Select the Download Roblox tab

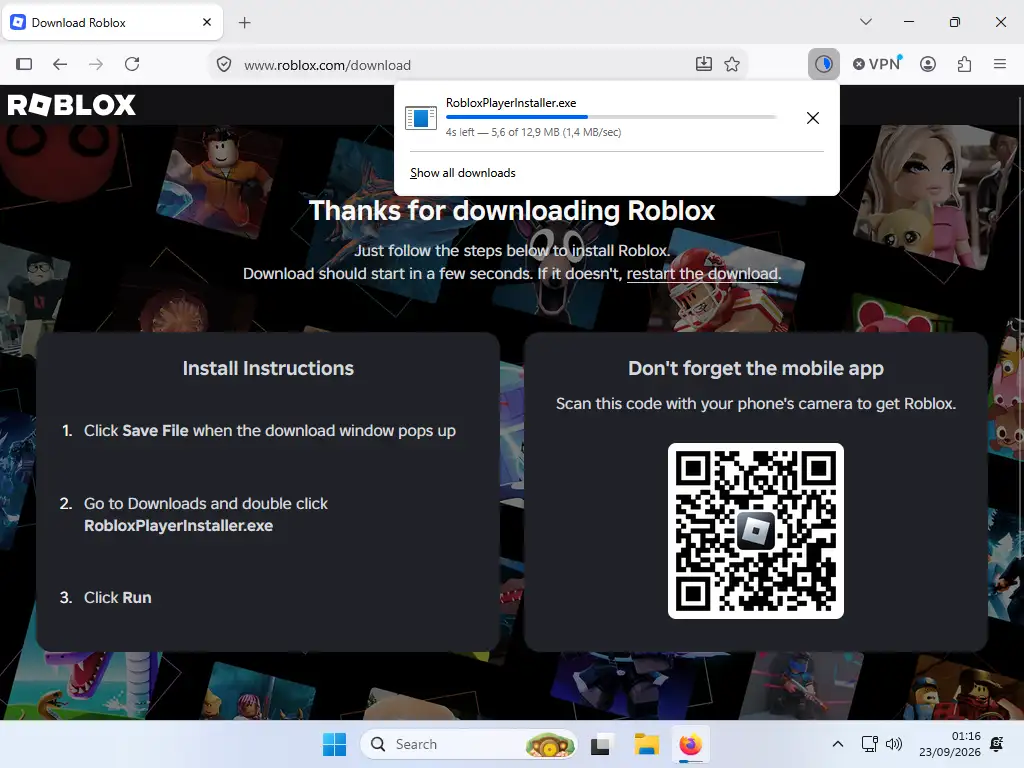coord(112,23)
